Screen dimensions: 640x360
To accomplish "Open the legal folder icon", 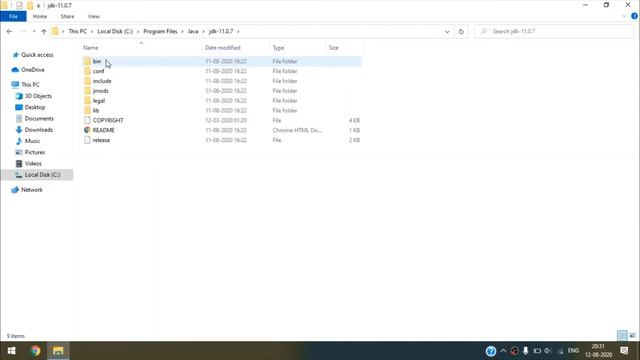I will [x=87, y=100].
